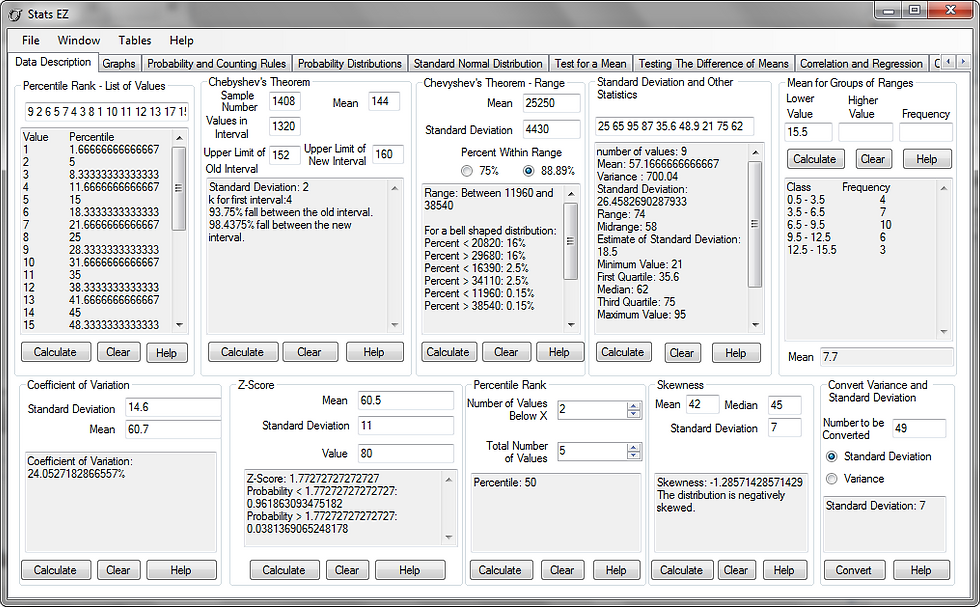Open the Window menu
The width and height of the screenshot is (980, 607).
point(79,41)
